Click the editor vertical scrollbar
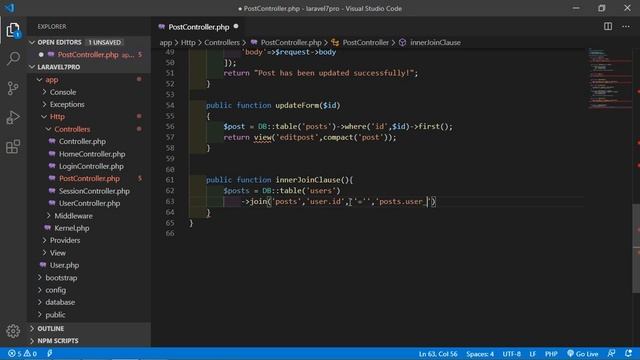 [636, 248]
